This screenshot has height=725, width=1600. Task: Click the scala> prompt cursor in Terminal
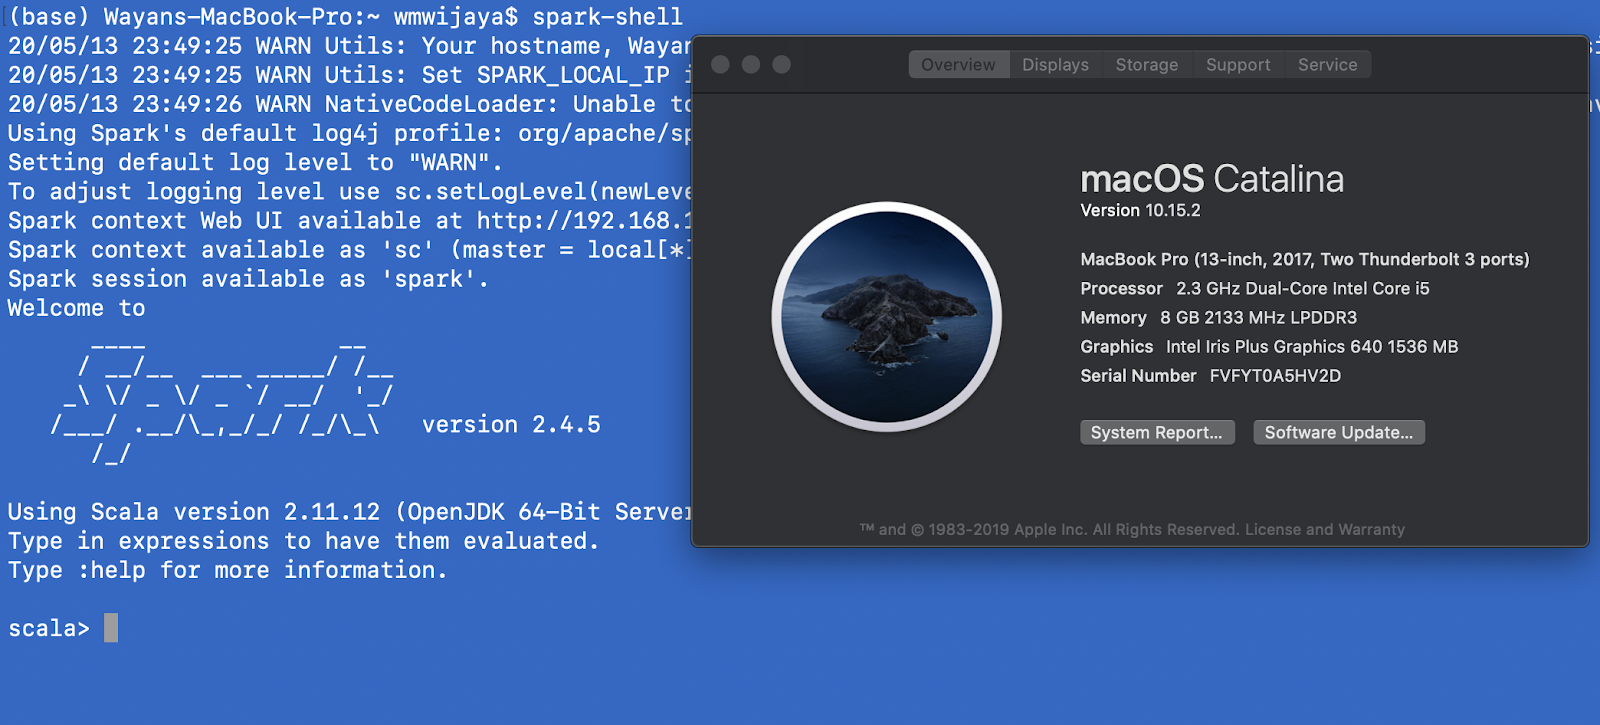click(x=111, y=628)
